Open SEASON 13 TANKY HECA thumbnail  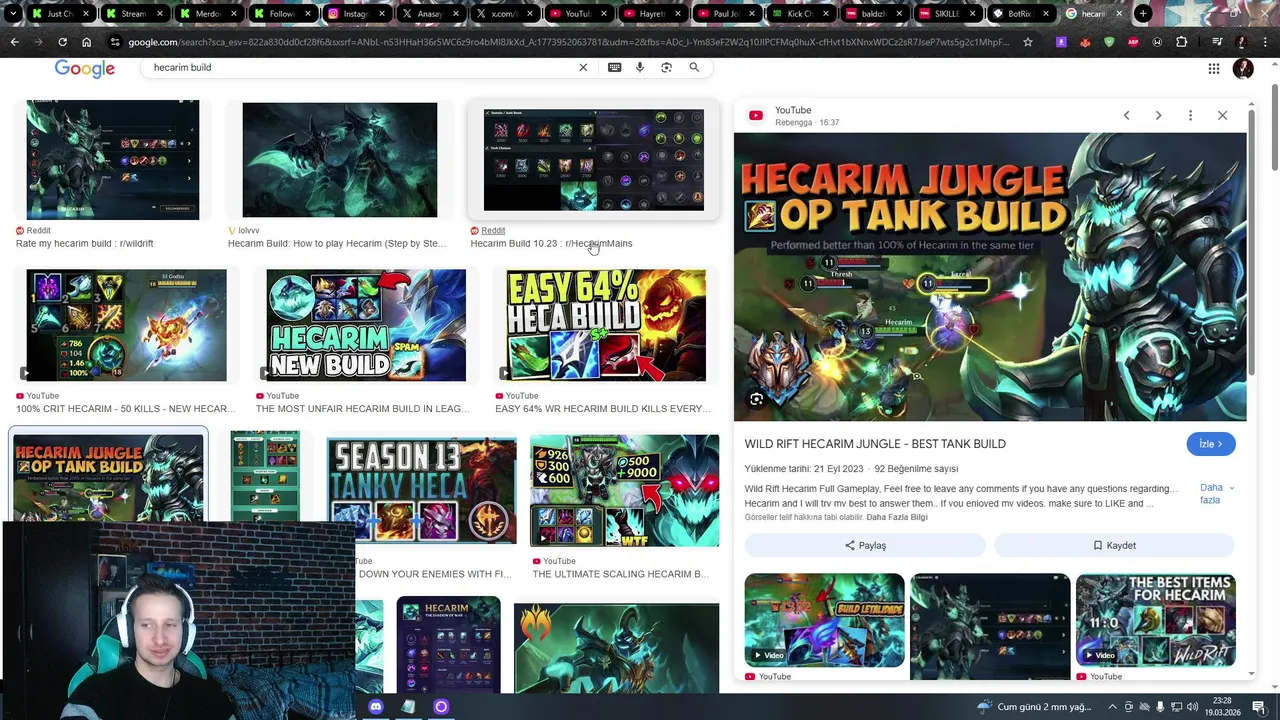(421, 490)
